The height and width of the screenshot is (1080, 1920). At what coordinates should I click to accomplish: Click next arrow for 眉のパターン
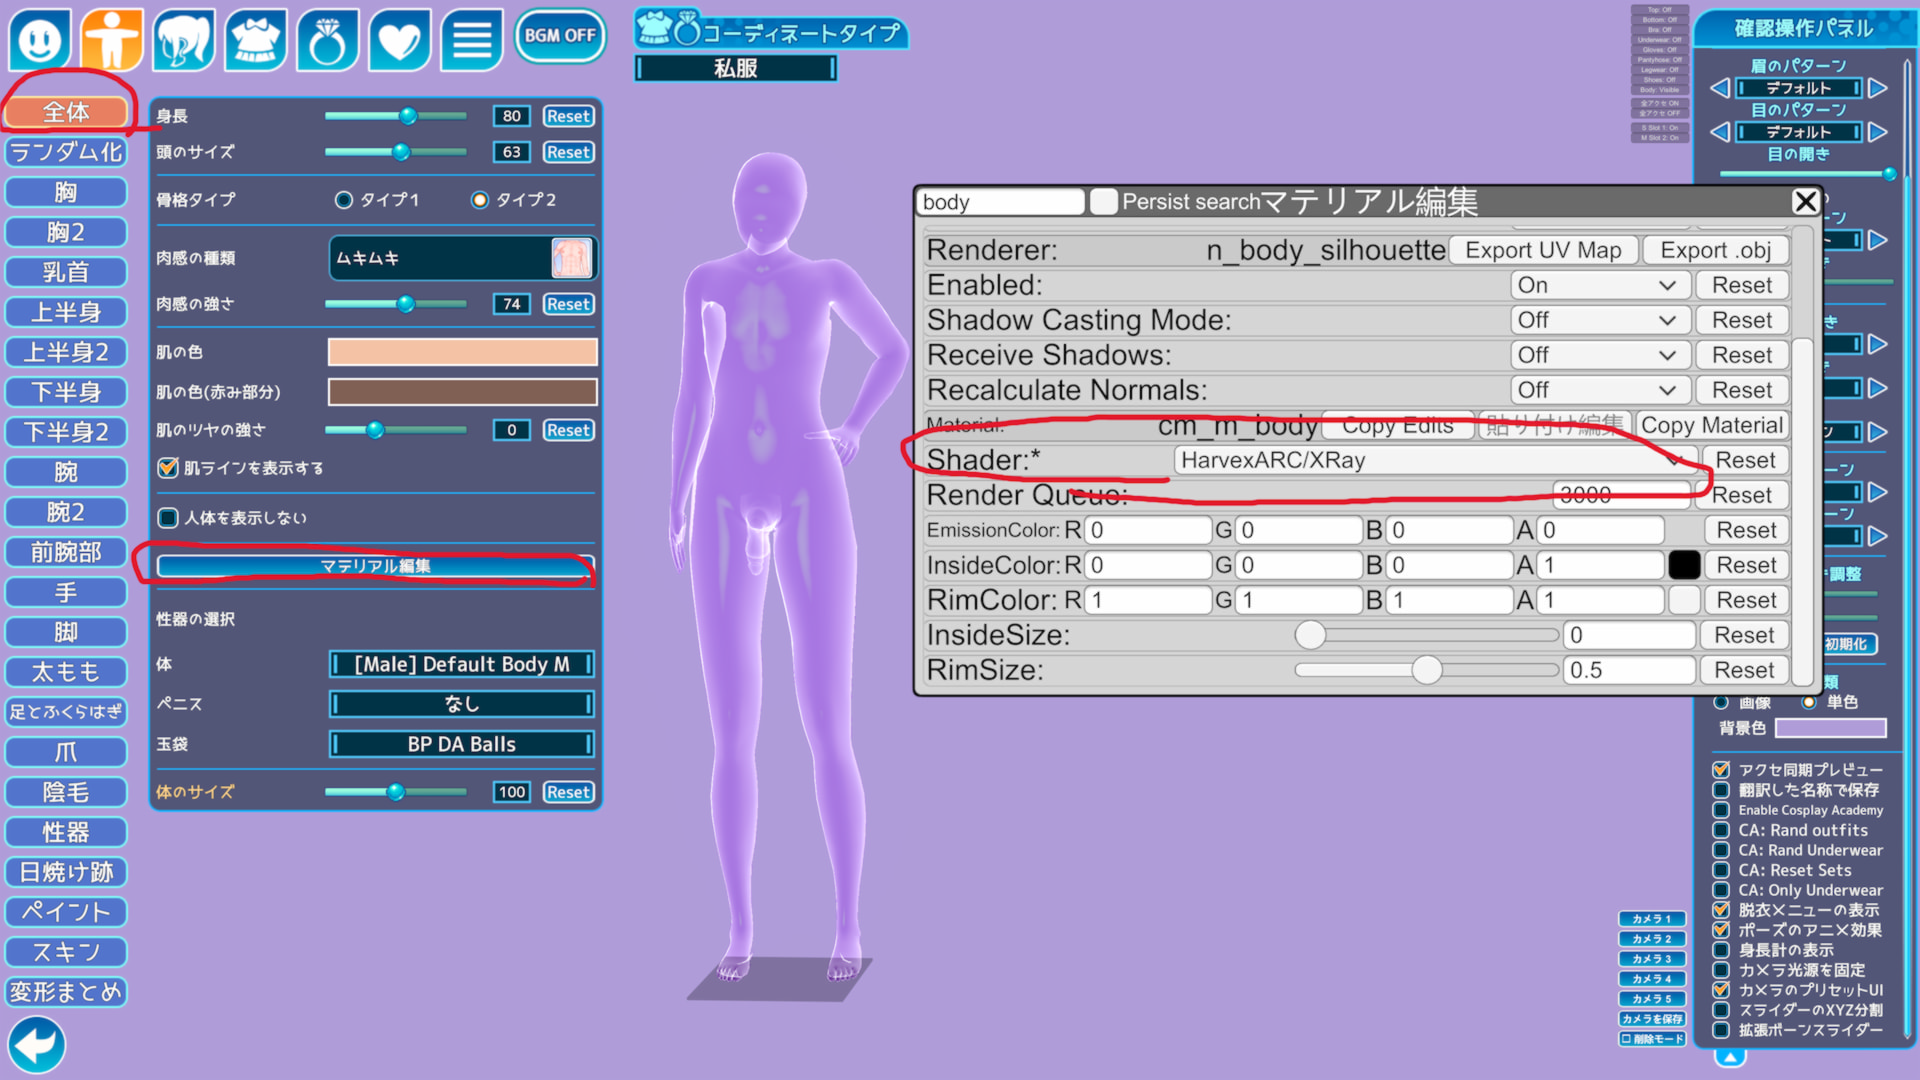tap(1878, 88)
